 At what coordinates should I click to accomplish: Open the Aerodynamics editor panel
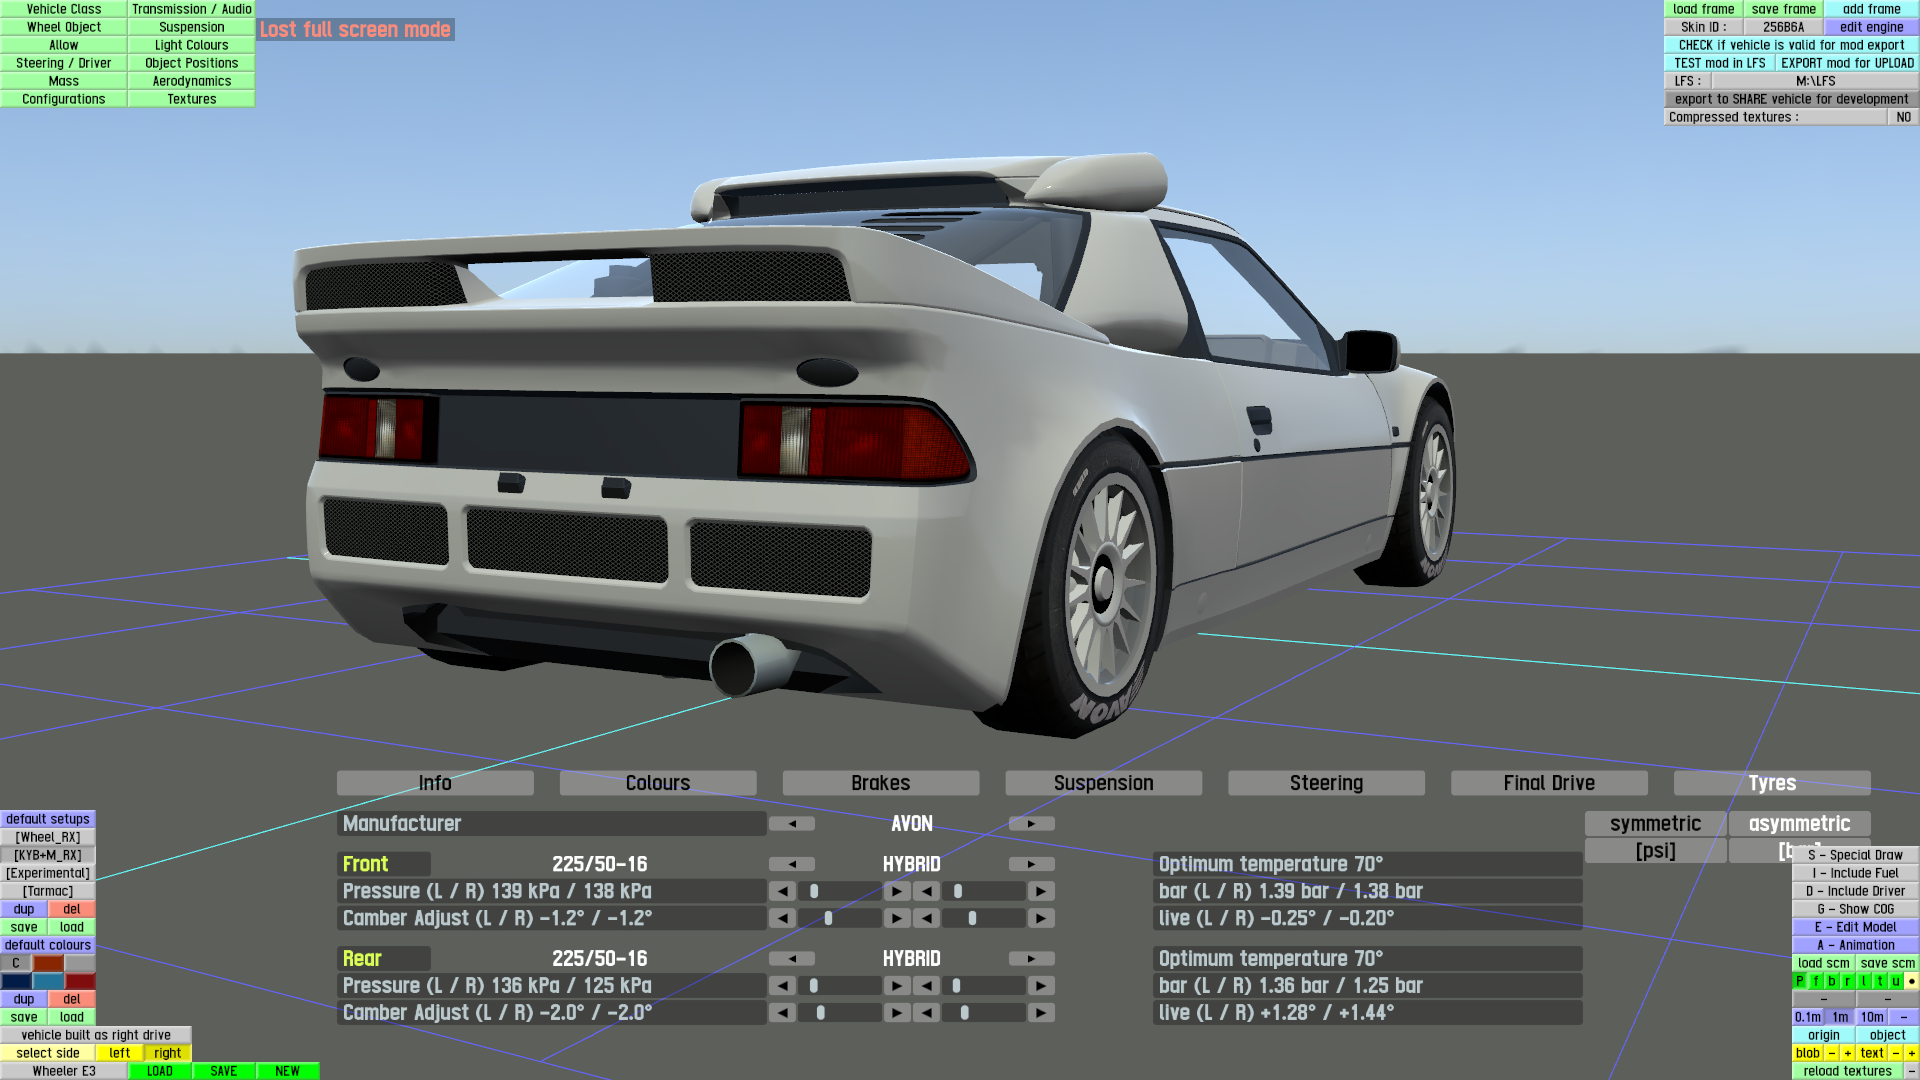(x=191, y=81)
